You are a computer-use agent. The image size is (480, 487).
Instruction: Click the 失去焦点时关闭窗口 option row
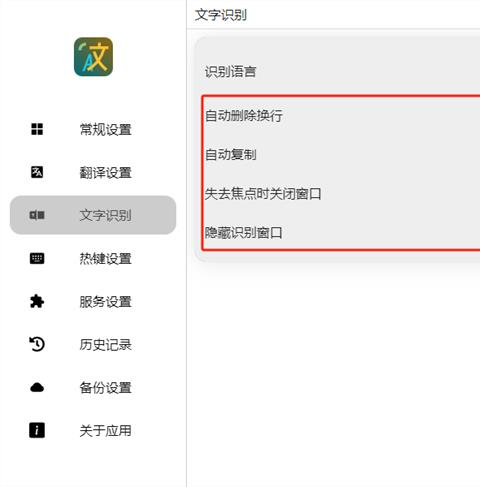tap(342, 194)
